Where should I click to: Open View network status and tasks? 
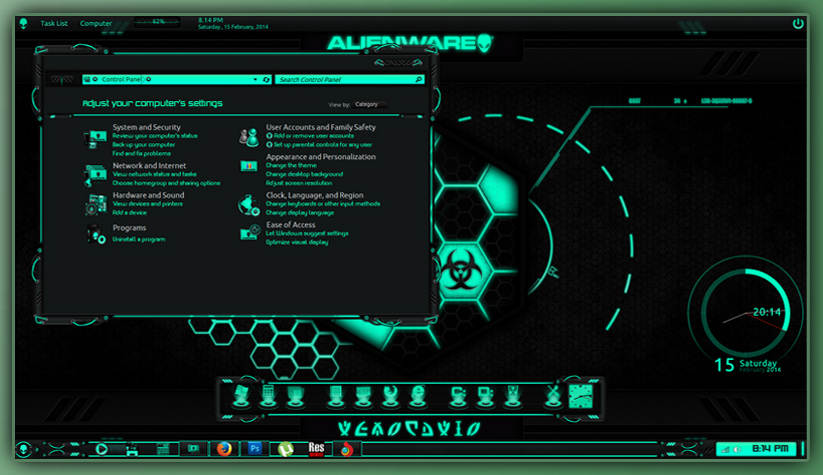tap(154, 174)
